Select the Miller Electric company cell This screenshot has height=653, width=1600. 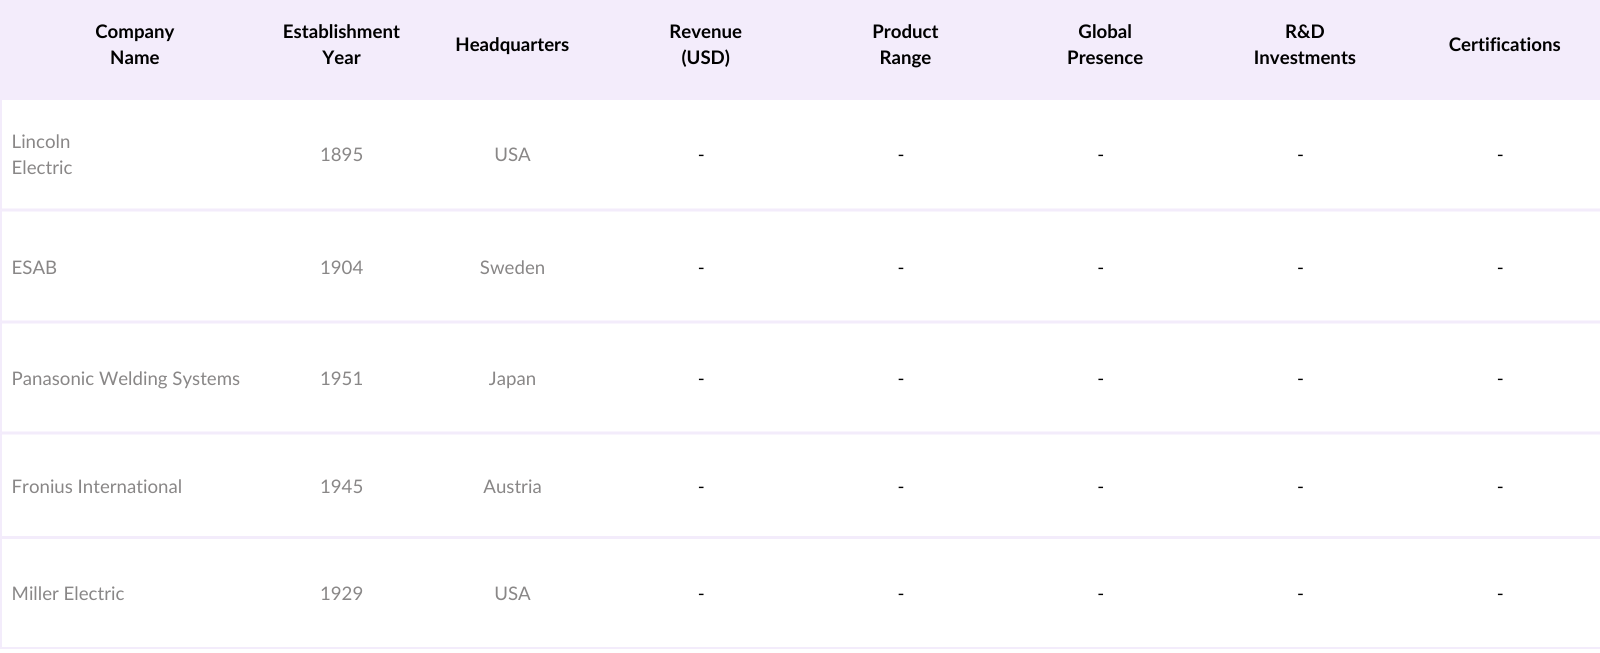coord(68,594)
